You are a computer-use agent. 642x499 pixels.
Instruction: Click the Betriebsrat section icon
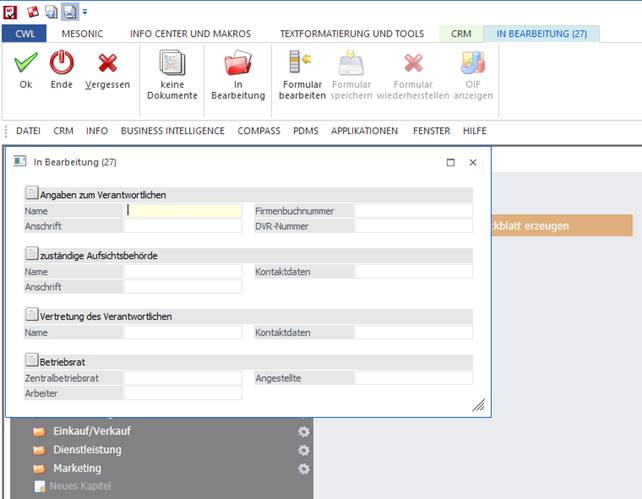coord(31,361)
